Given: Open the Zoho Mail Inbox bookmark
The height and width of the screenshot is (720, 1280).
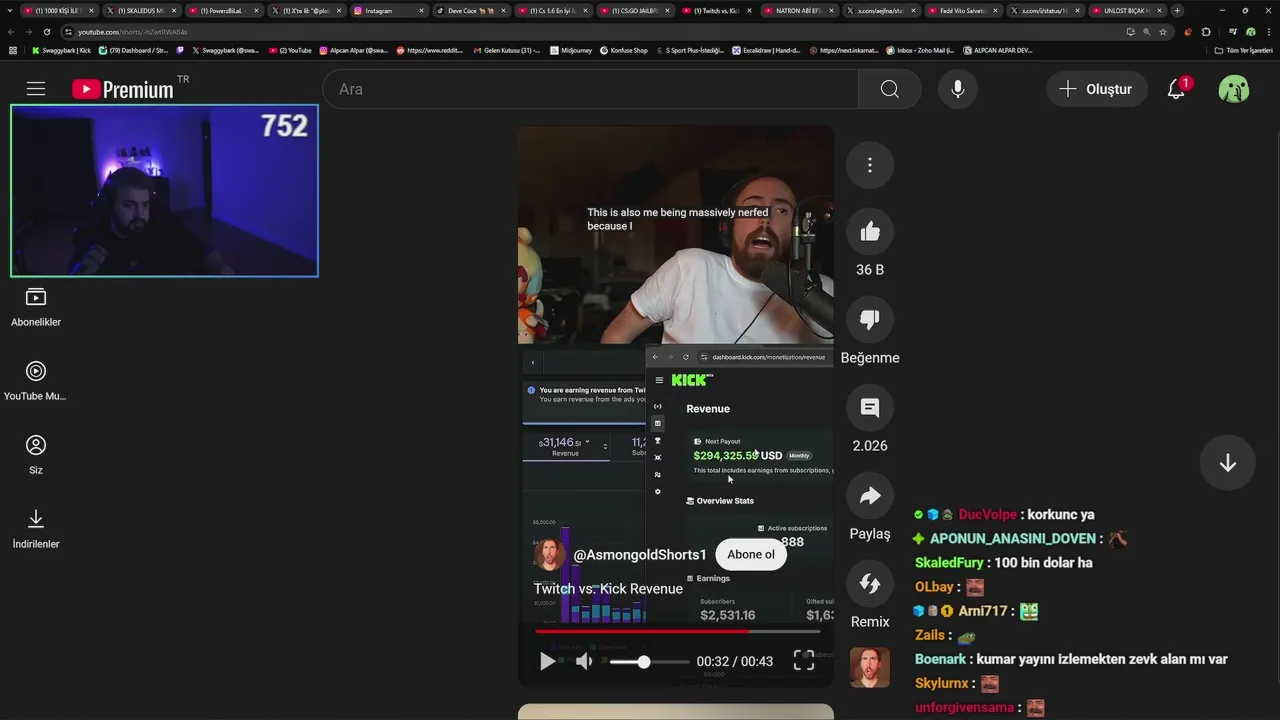Looking at the screenshot, I should 920,50.
